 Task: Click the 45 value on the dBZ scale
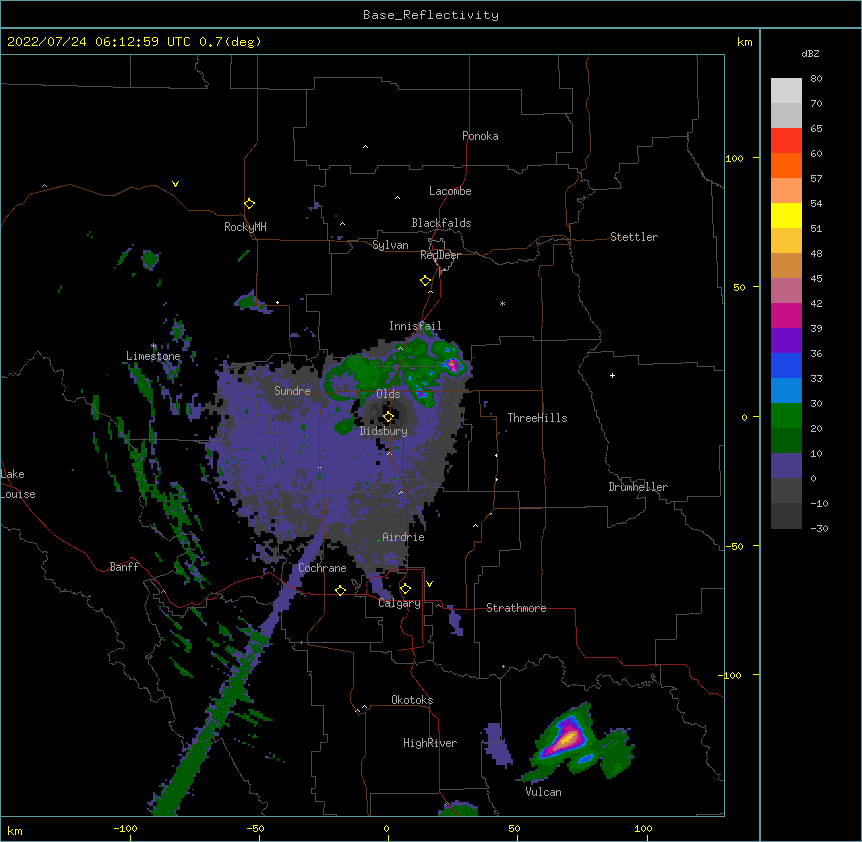coord(816,279)
